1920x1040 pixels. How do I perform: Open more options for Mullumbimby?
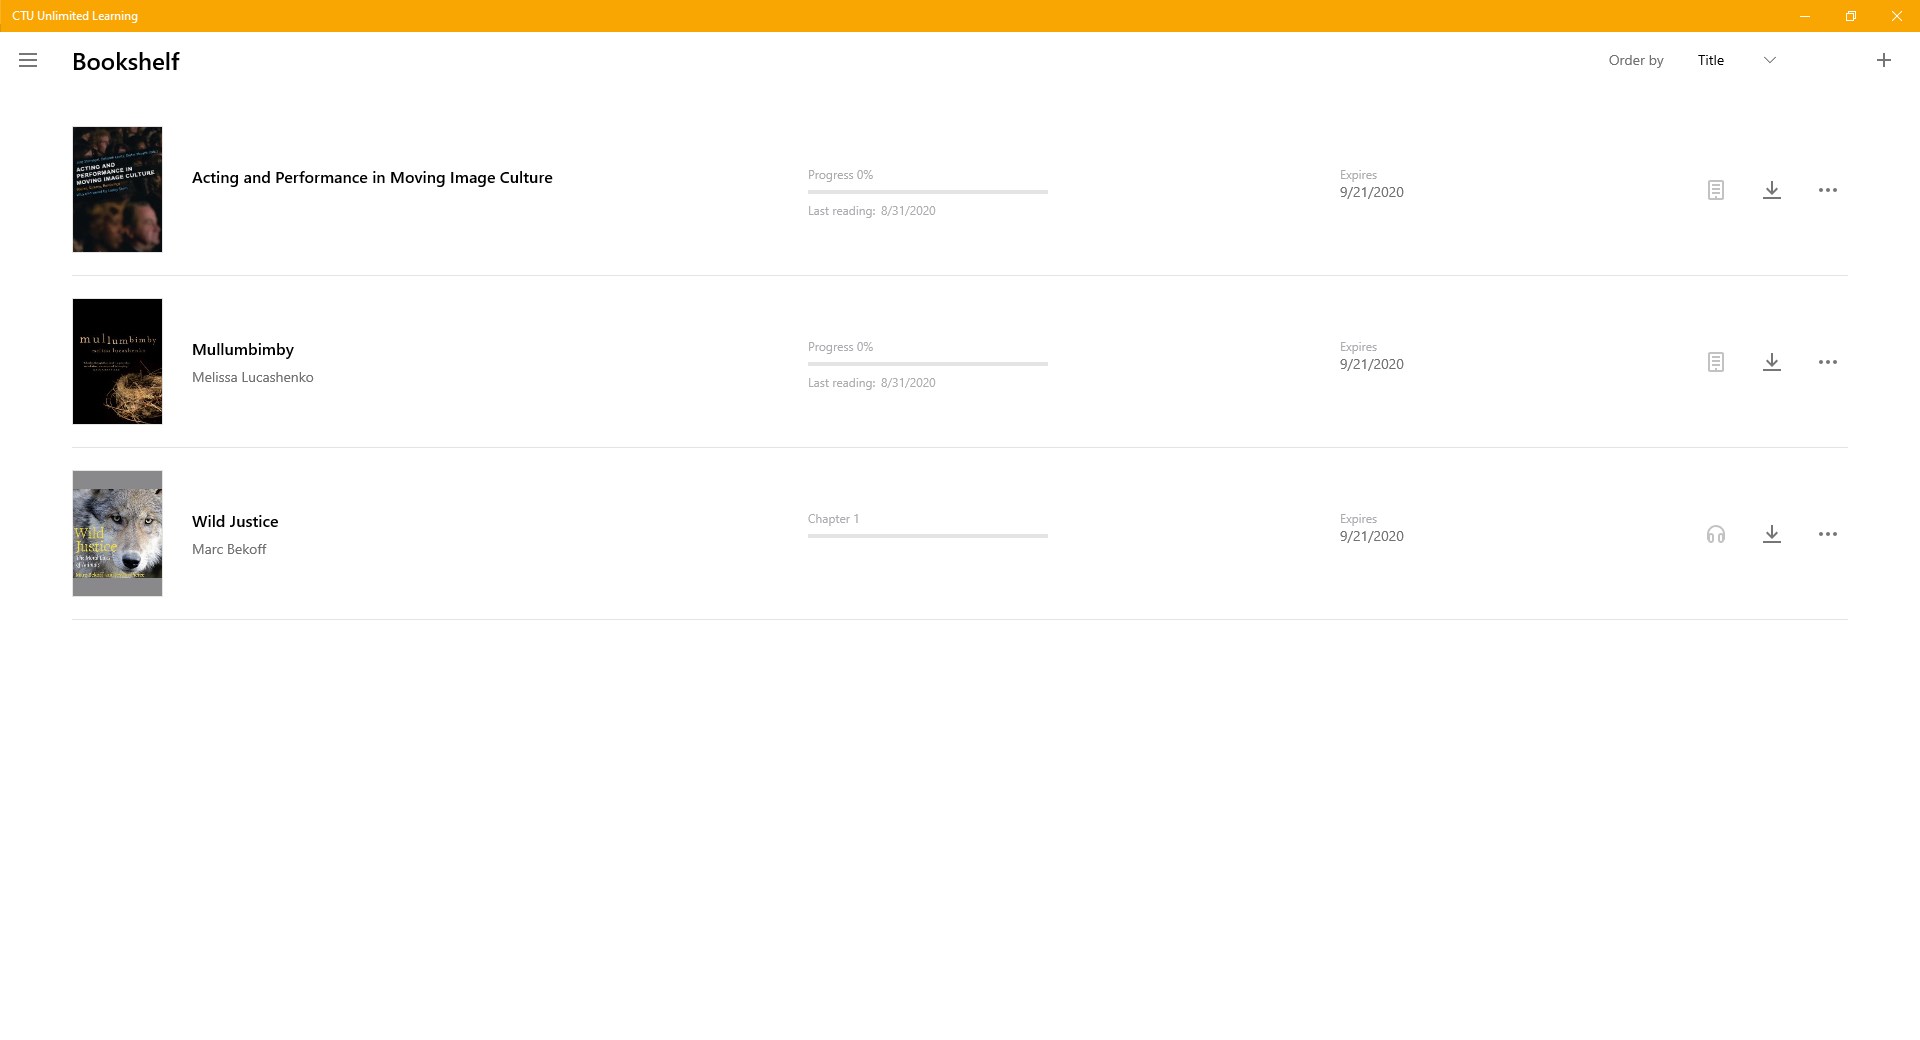click(1829, 362)
